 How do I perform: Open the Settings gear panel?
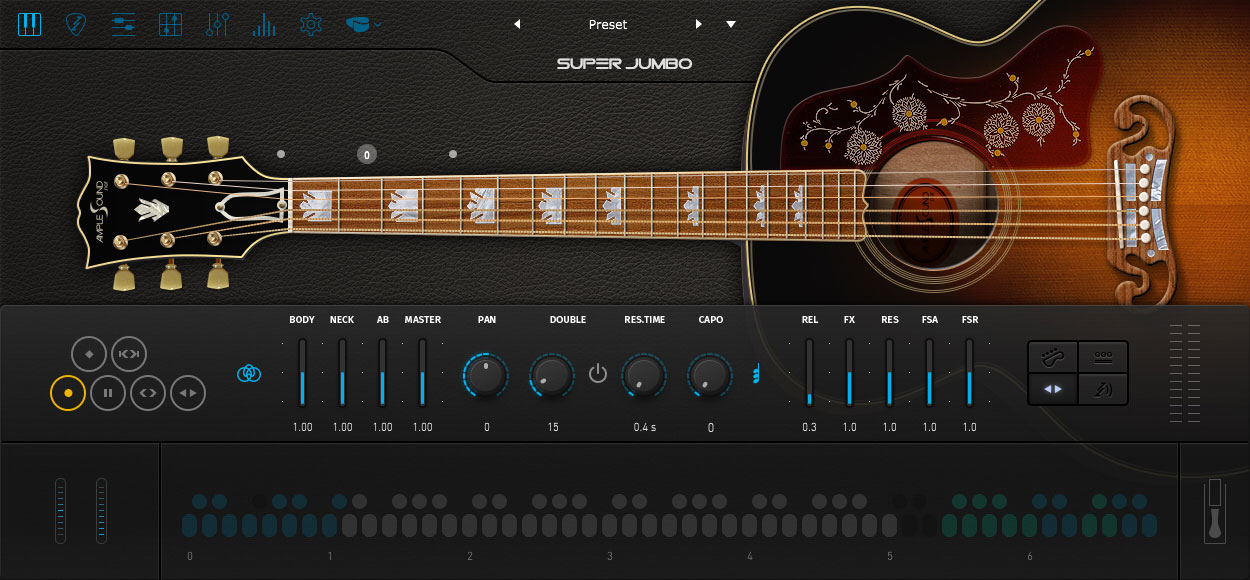[311, 24]
